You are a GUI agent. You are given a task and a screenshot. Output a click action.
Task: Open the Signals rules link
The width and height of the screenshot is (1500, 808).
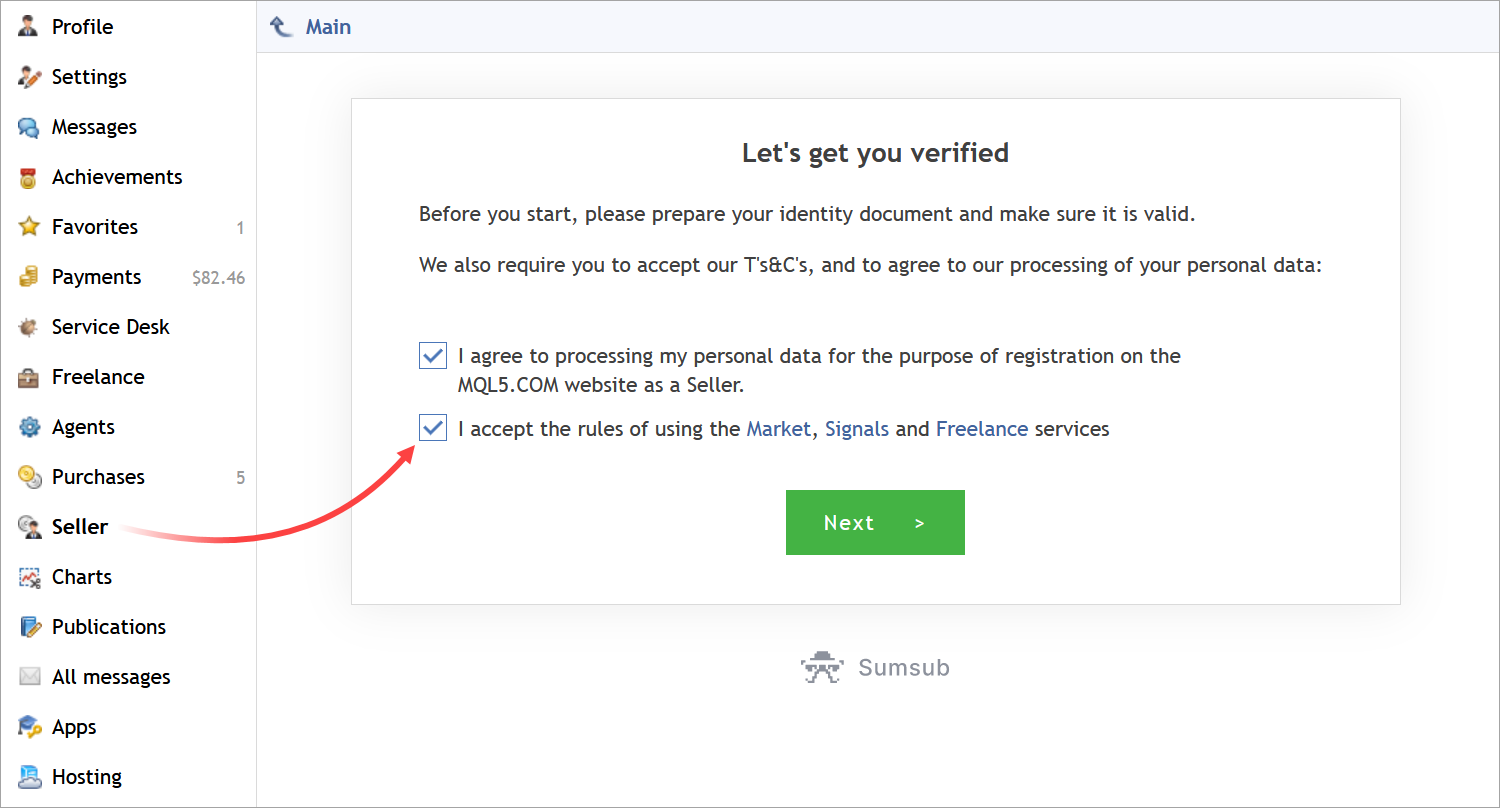[856, 429]
